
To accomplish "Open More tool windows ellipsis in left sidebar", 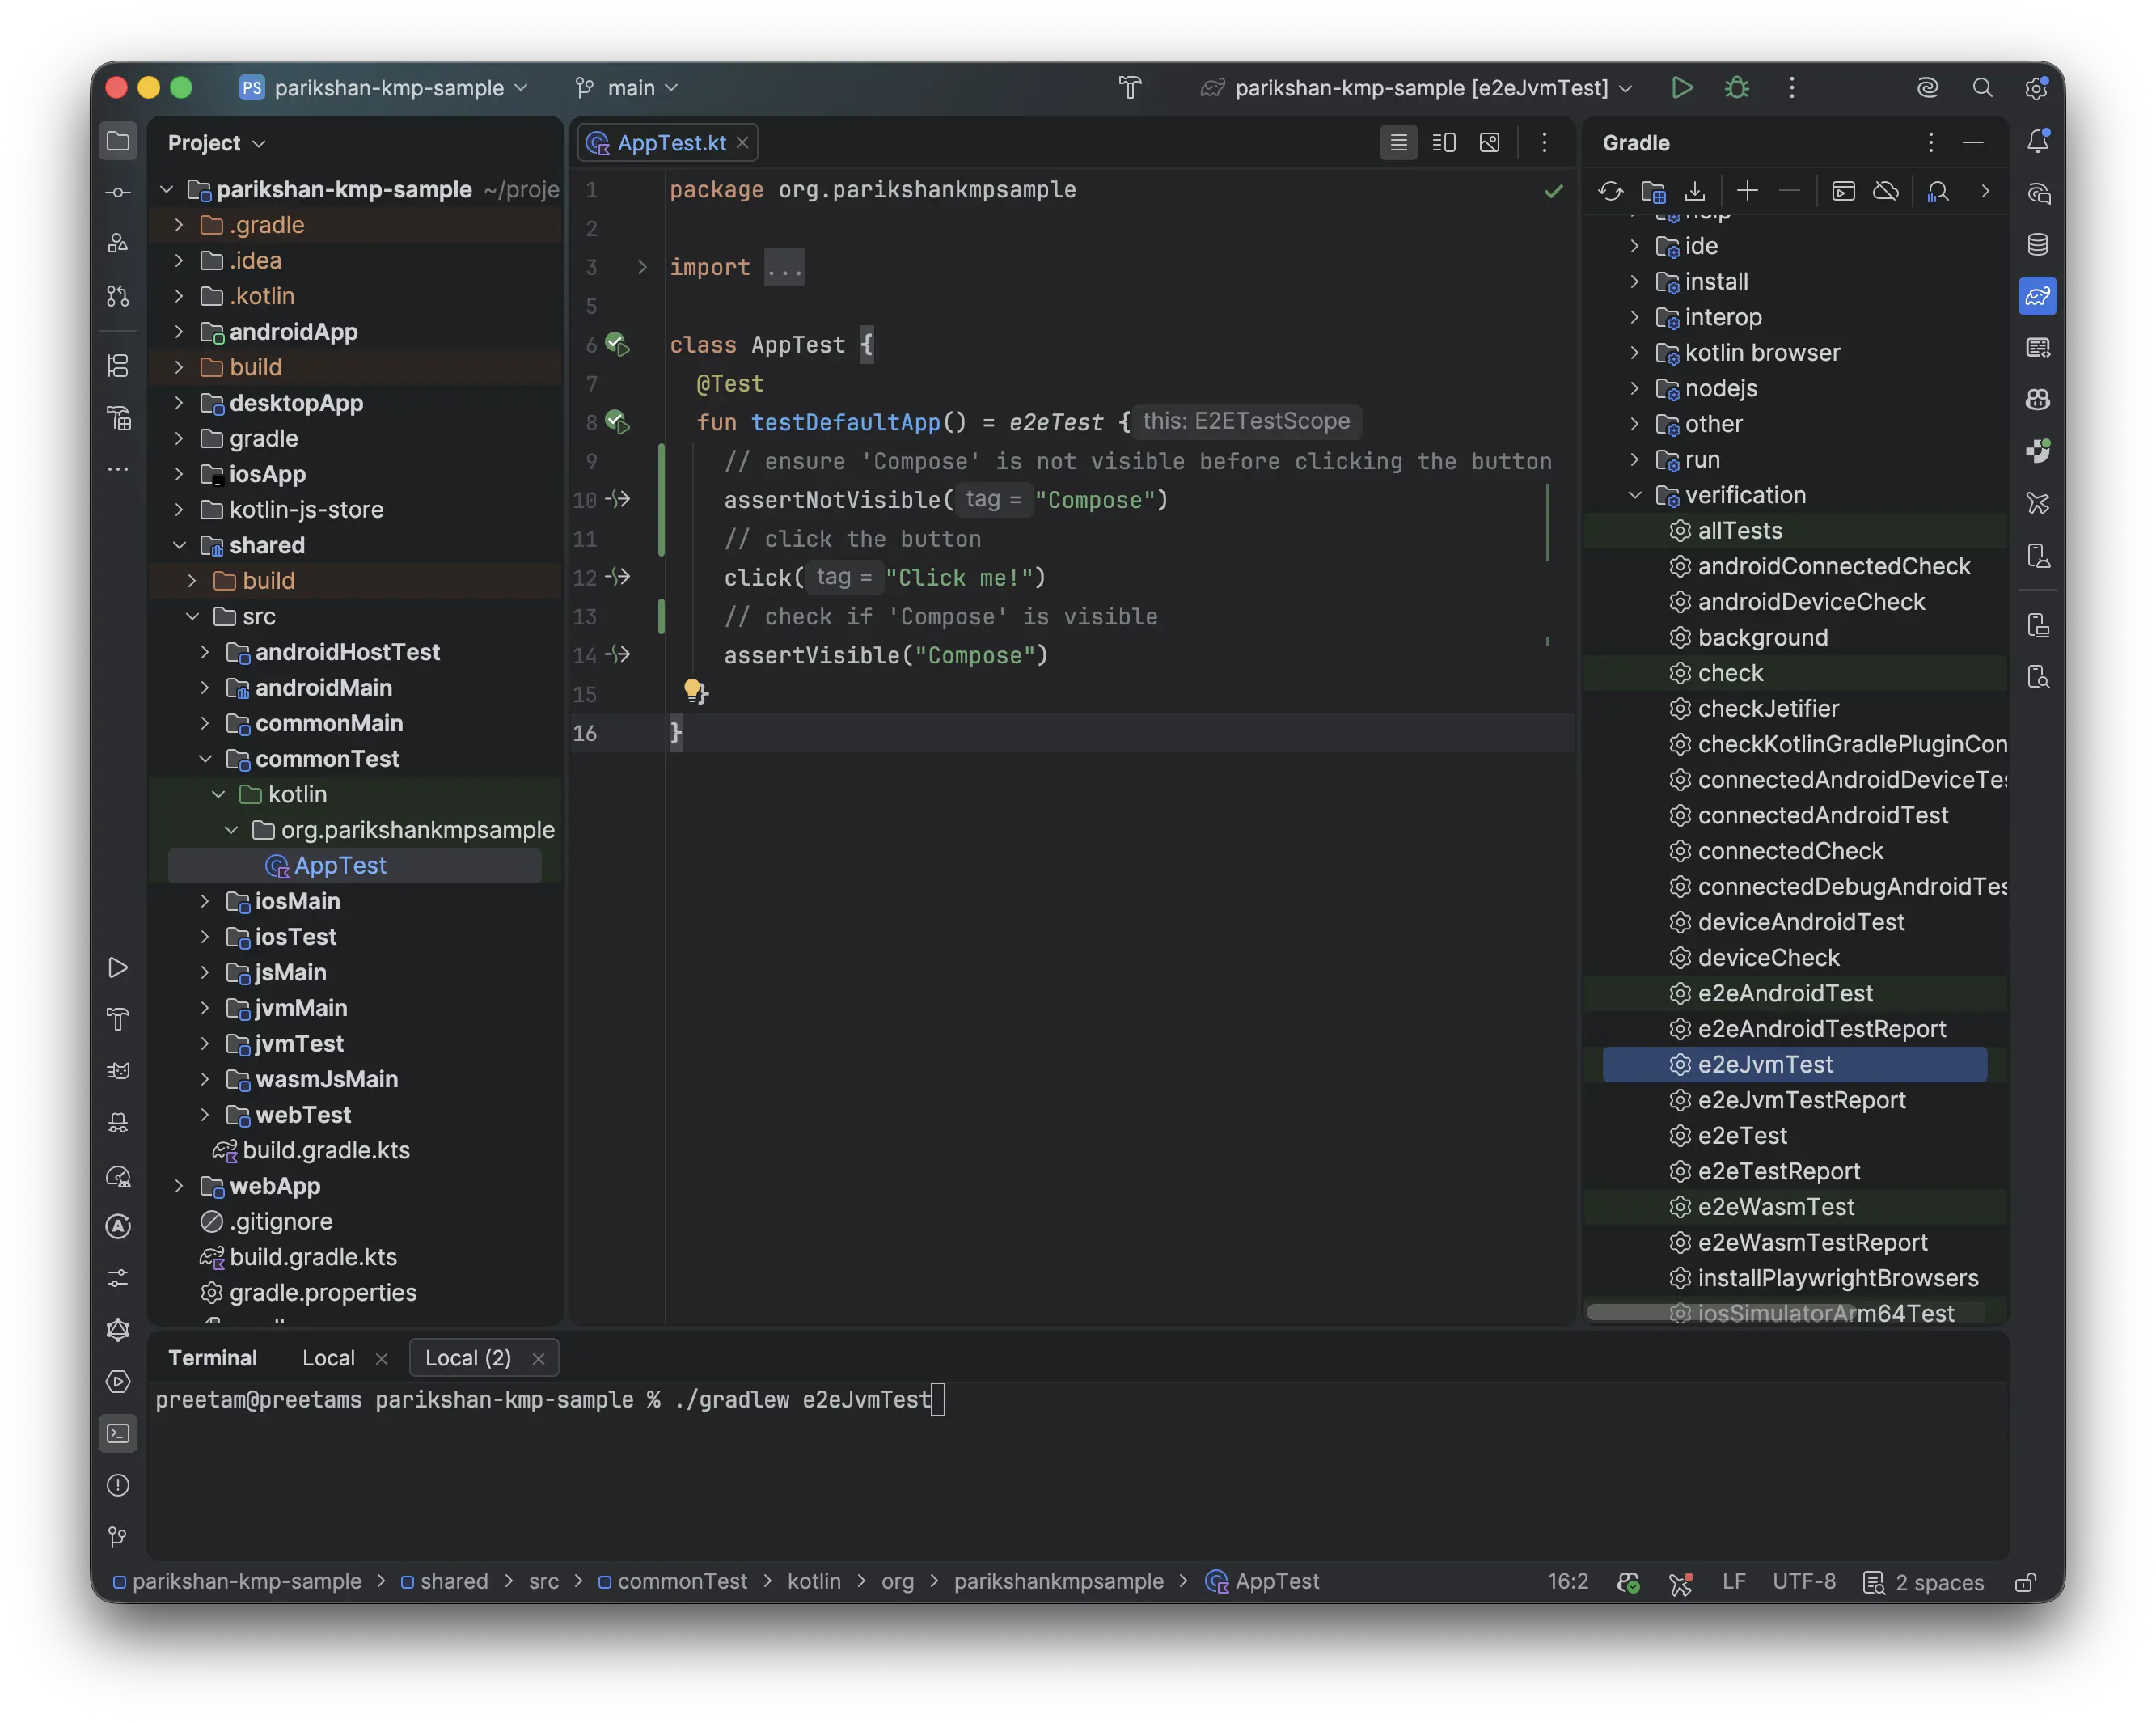I will (118, 469).
